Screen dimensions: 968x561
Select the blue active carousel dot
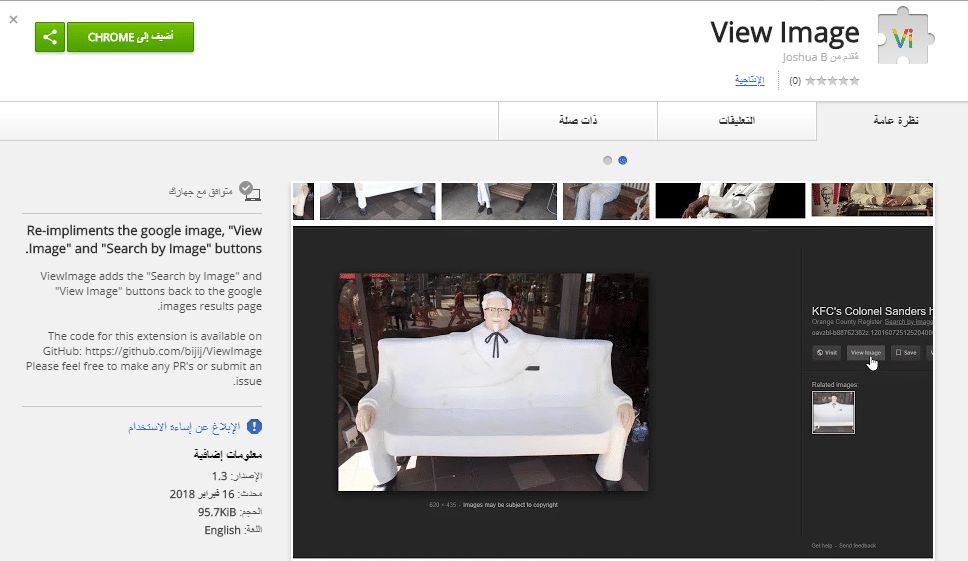[x=623, y=160]
